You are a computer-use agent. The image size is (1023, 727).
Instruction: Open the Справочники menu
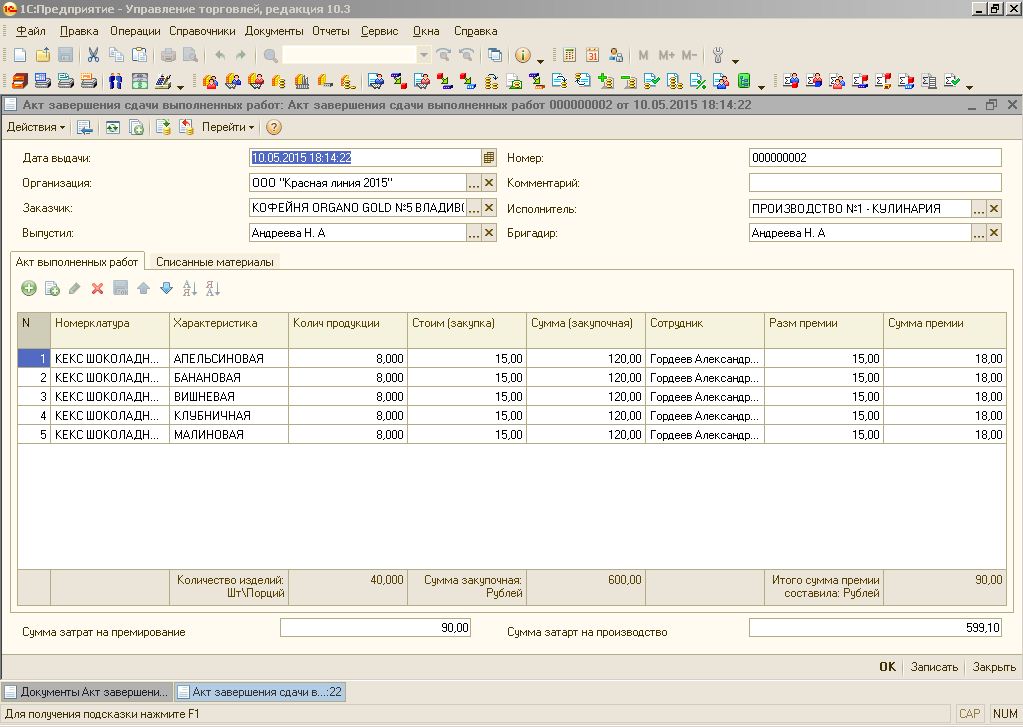[202, 31]
